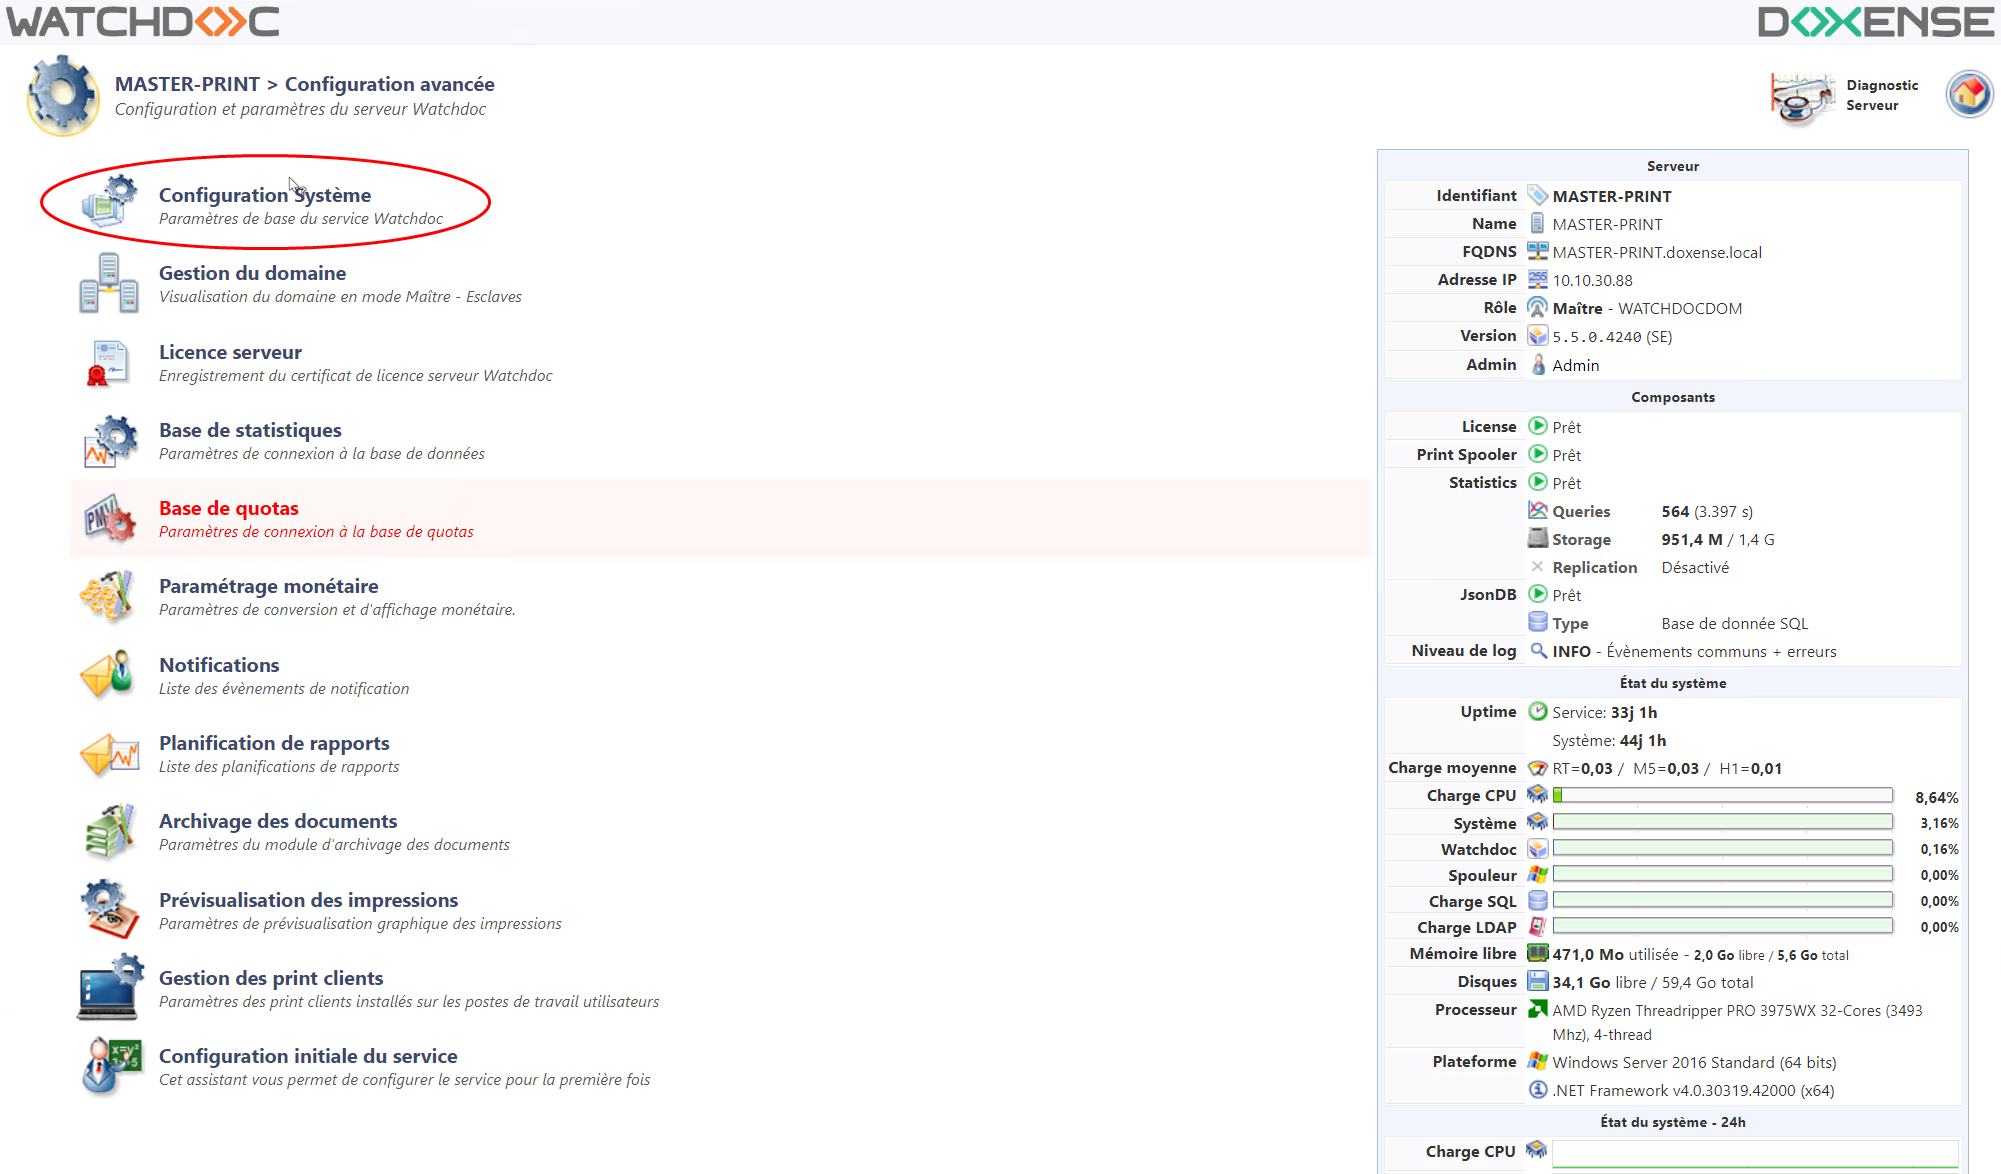Open the Gestion du domaine servers icon
The image size is (2001, 1174).
click(x=109, y=283)
